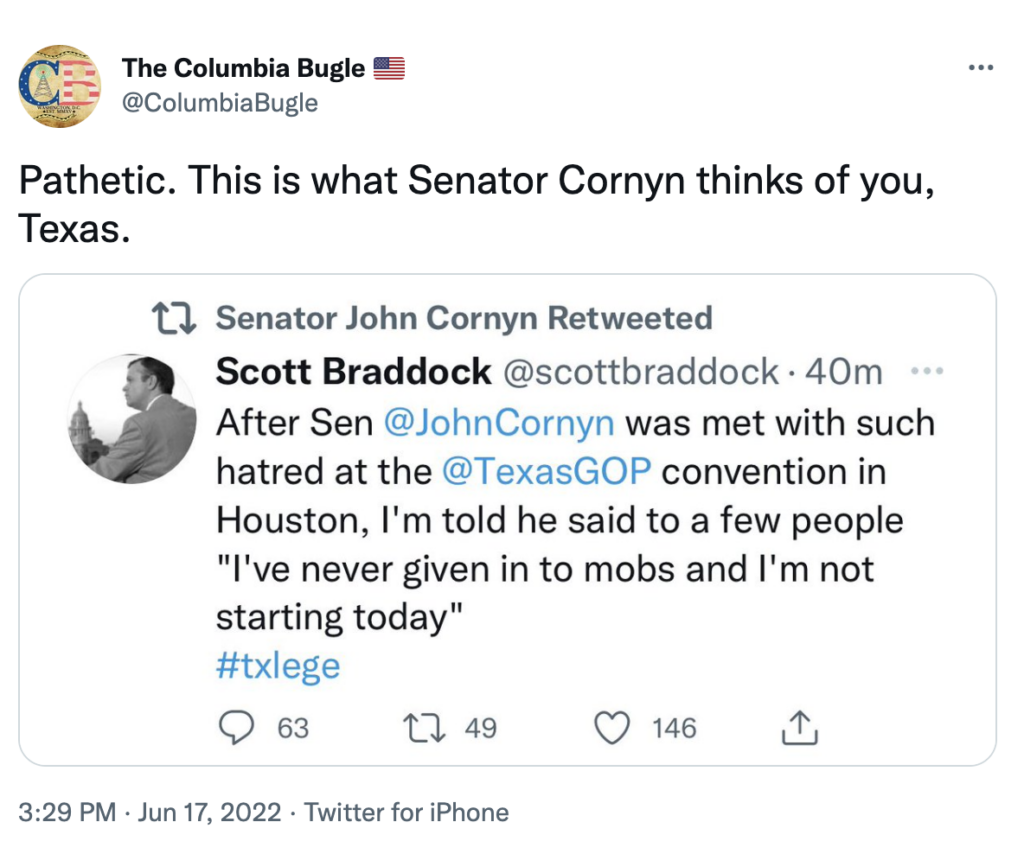
Task: Click the Twitter for iPhone source label
Action: point(406,812)
